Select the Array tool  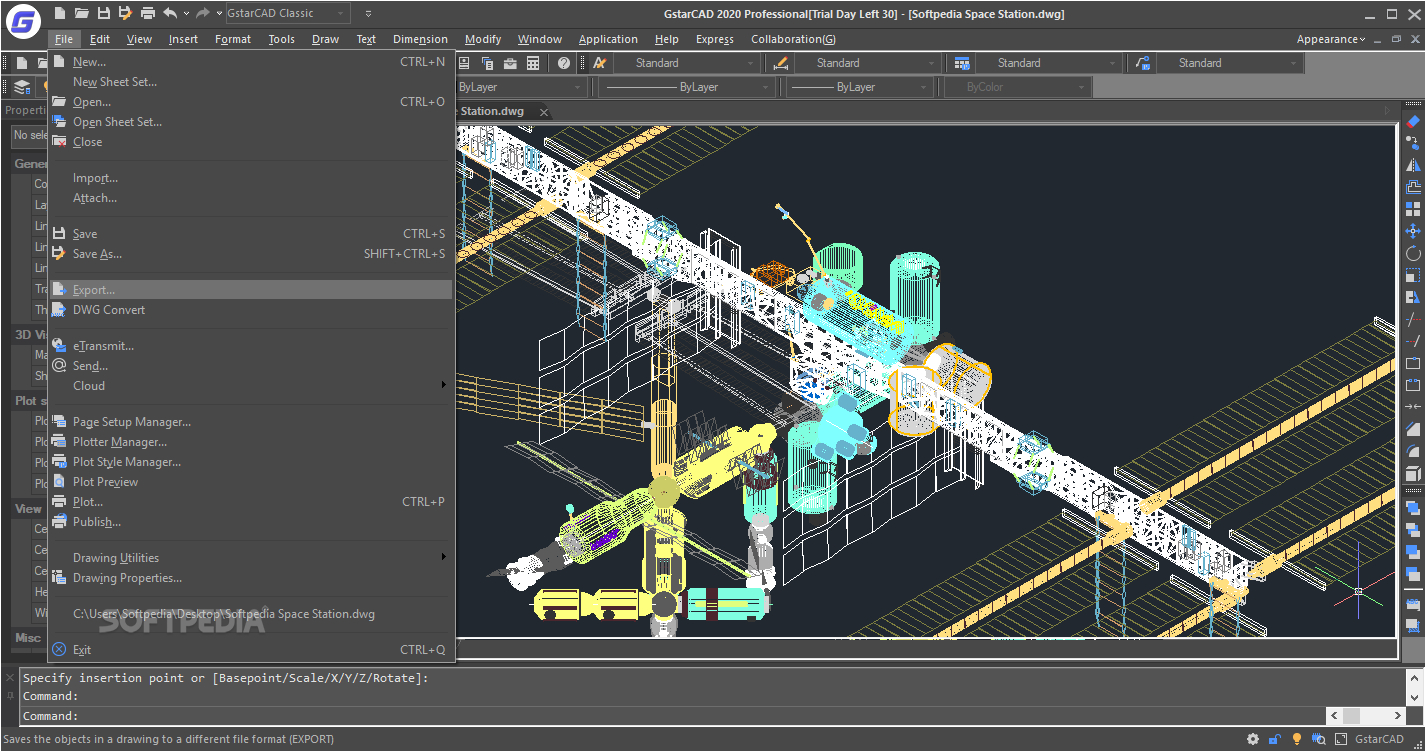1413,209
